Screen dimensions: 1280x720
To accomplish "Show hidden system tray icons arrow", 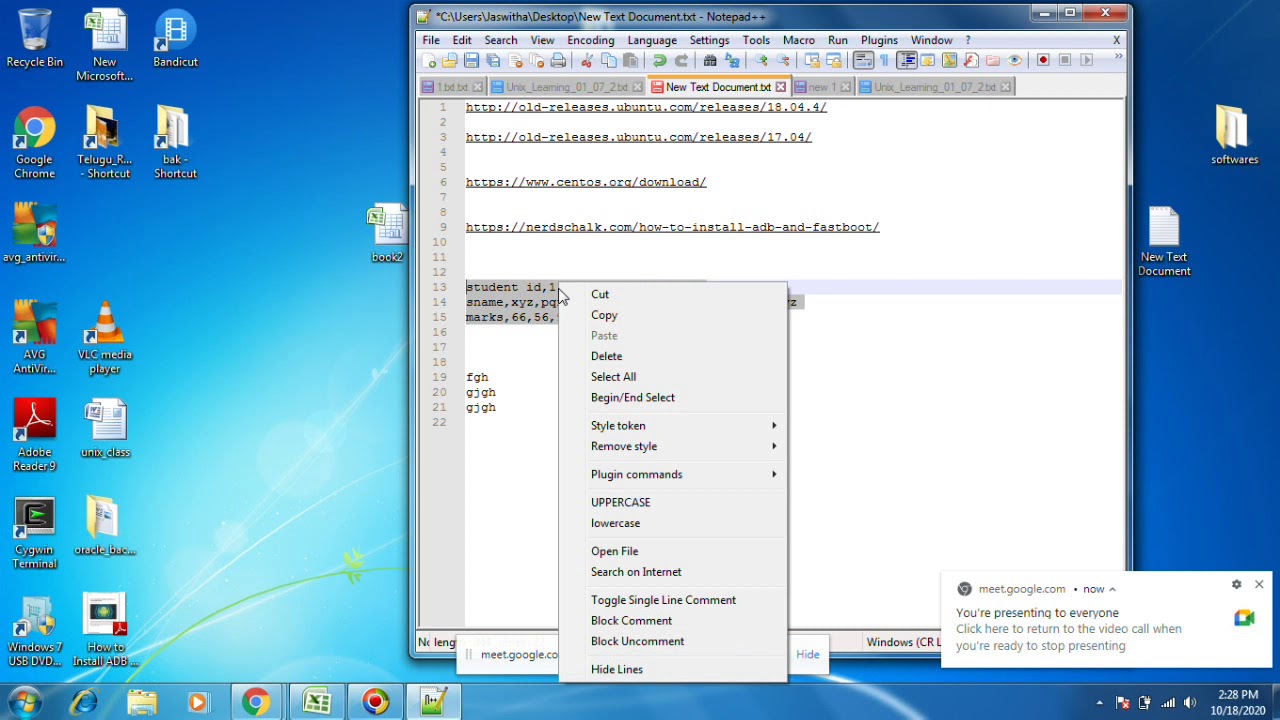I will [1099, 703].
